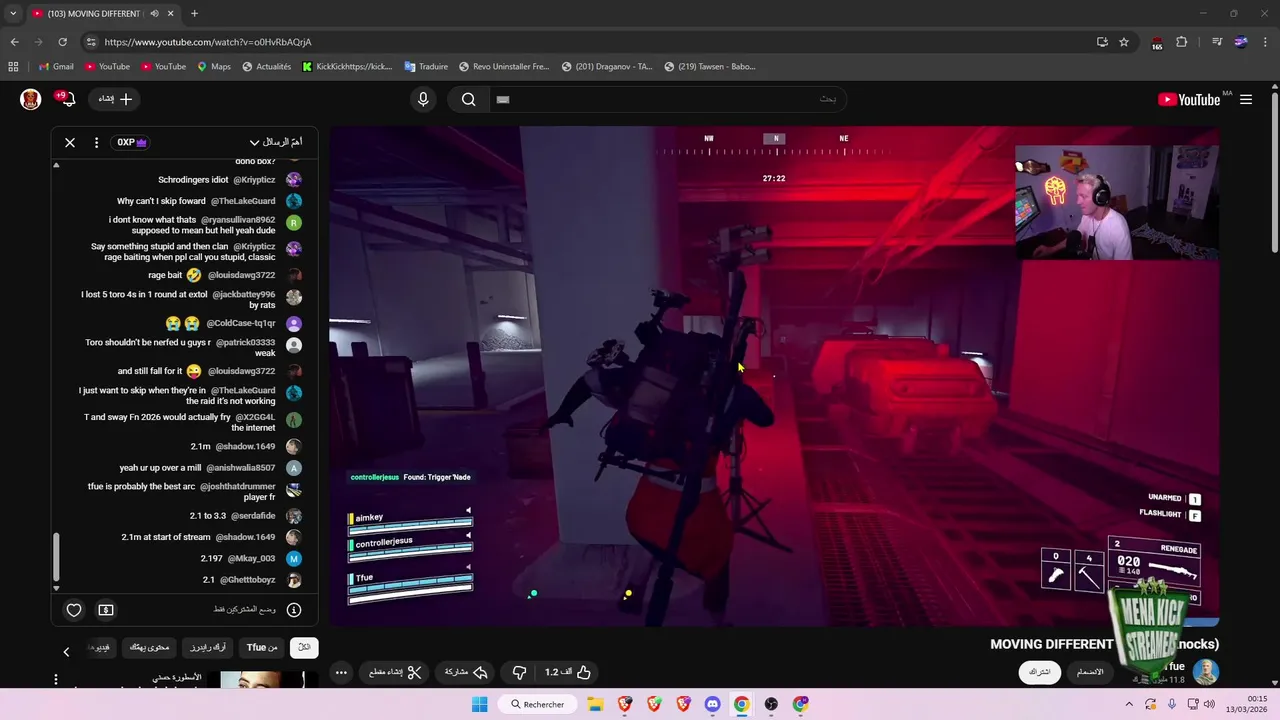Open Actualités bookmark
The image size is (1280, 720).
pyautogui.click(x=266, y=67)
